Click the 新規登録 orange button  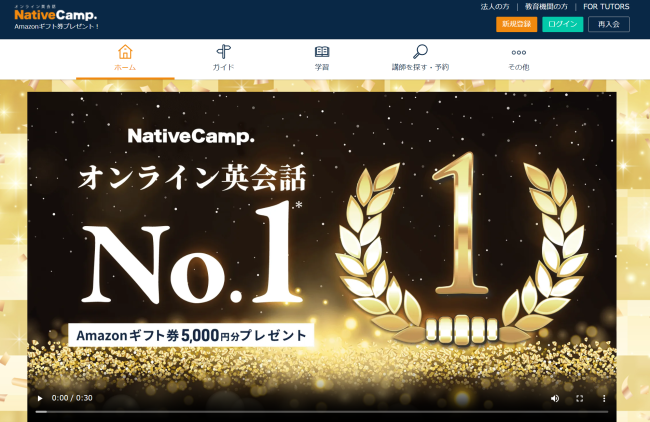517,24
